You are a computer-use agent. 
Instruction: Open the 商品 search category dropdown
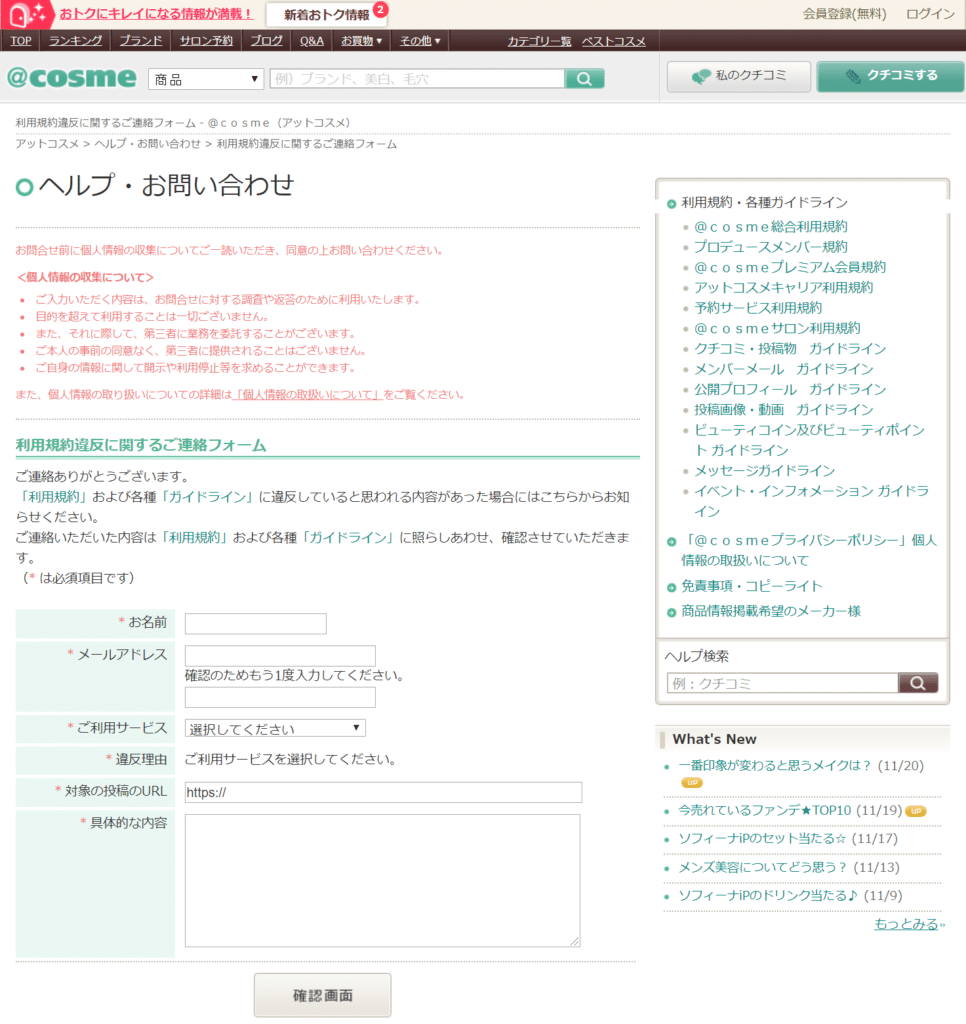(x=205, y=79)
